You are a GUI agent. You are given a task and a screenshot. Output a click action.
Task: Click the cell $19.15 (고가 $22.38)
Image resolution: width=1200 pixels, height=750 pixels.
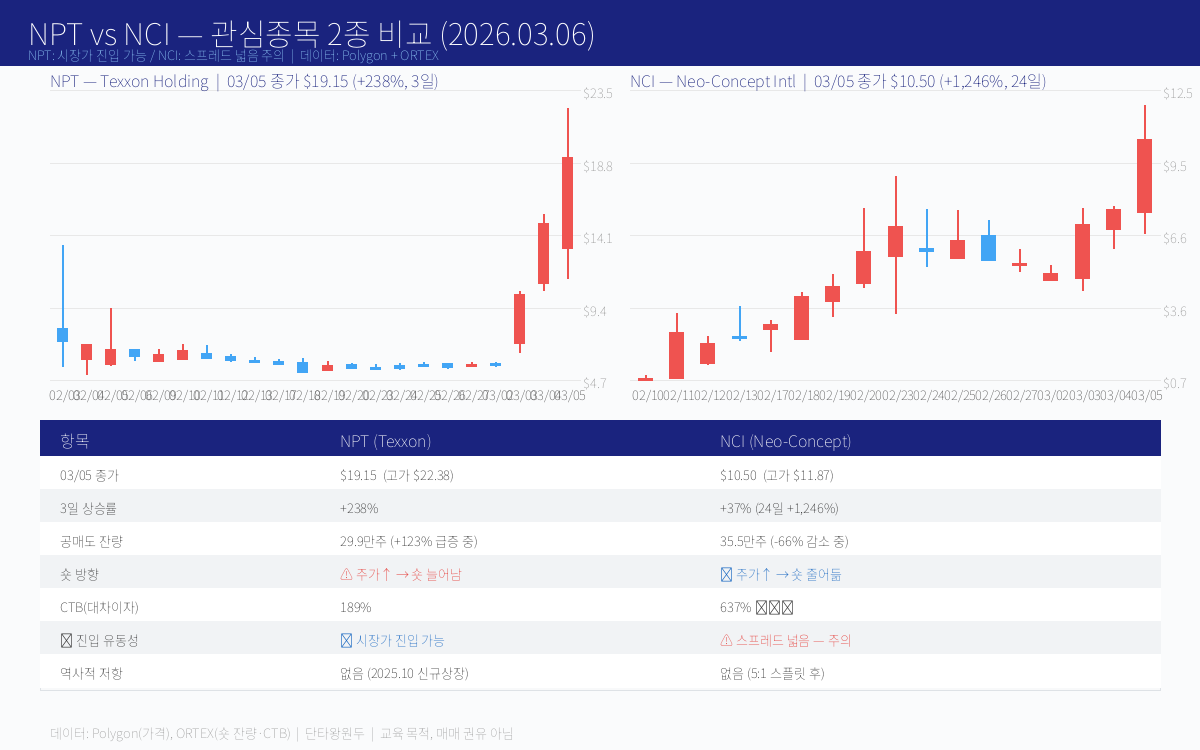tap(397, 476)
